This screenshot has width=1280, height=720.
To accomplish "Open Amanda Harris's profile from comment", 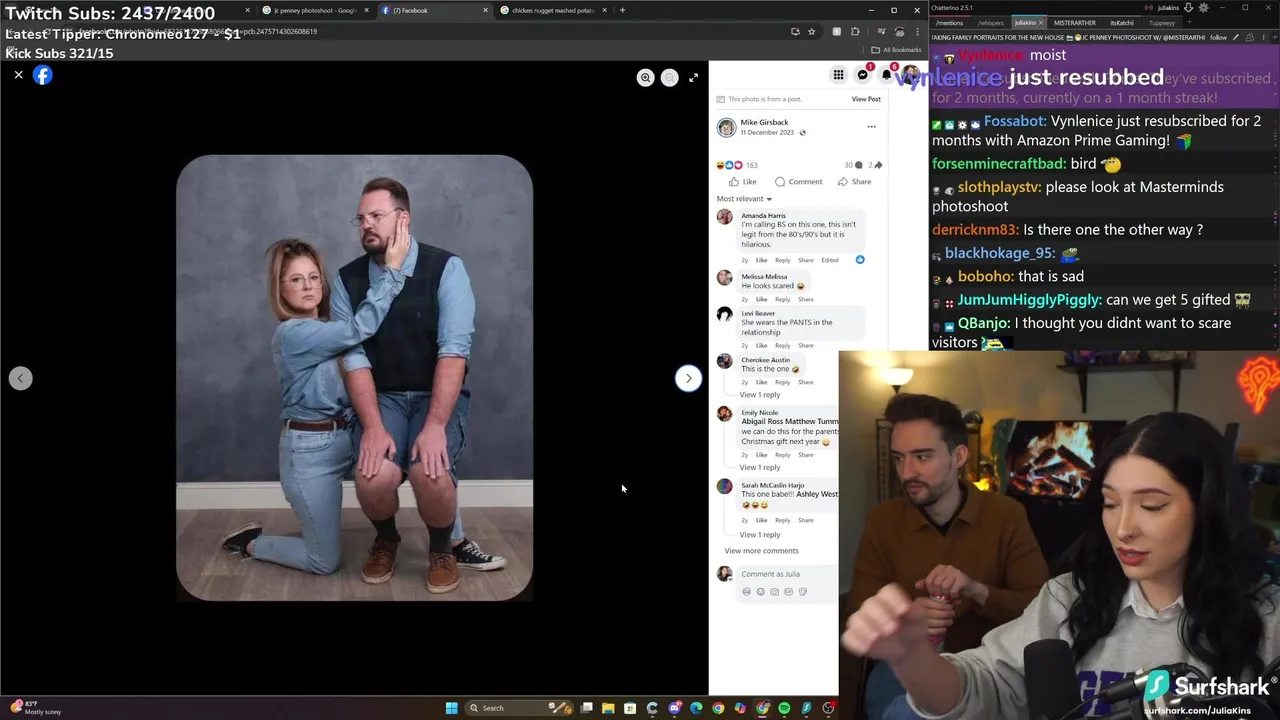I will tap(763, 215).
